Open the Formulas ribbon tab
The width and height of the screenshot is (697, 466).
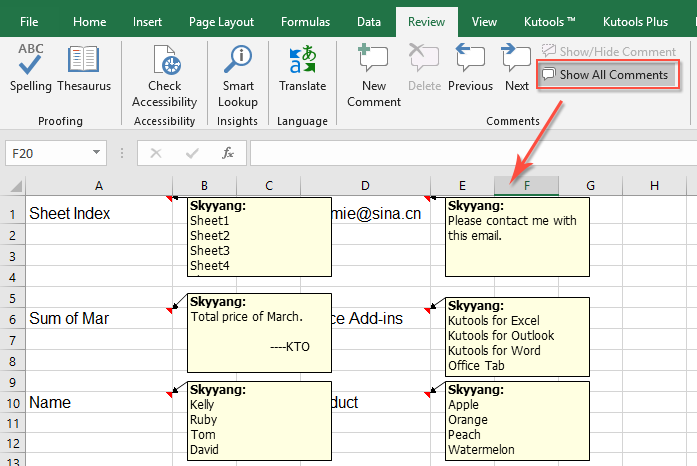[305, 21]
